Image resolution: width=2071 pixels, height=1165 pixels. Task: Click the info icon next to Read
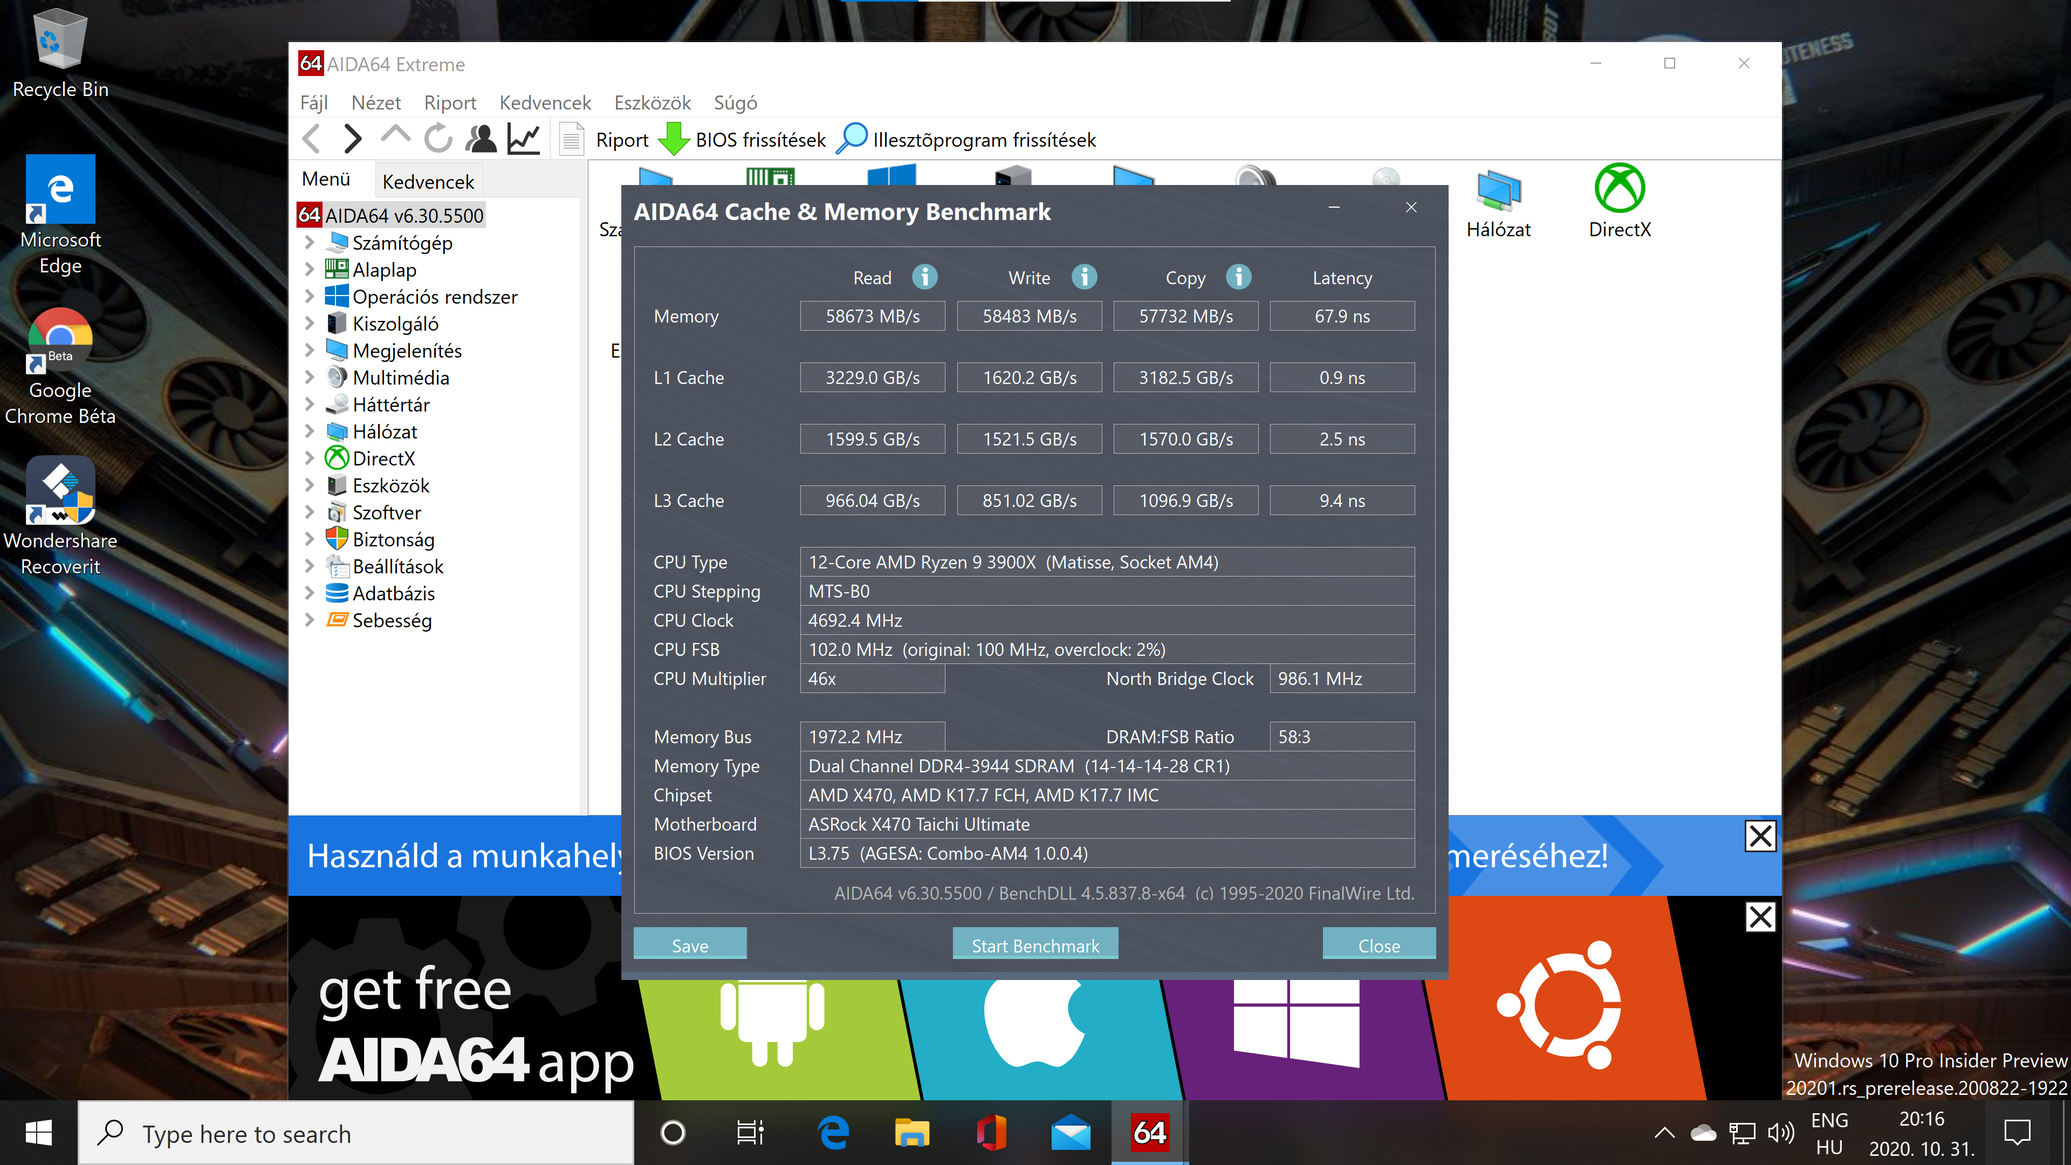point(925,277)
